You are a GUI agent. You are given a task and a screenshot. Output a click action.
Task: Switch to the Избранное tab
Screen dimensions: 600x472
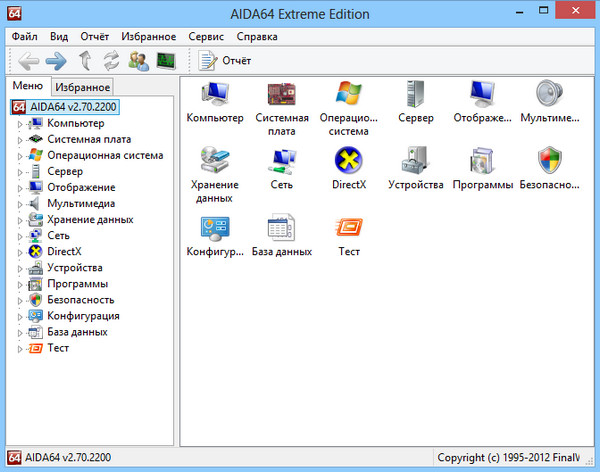pos(82,88)
